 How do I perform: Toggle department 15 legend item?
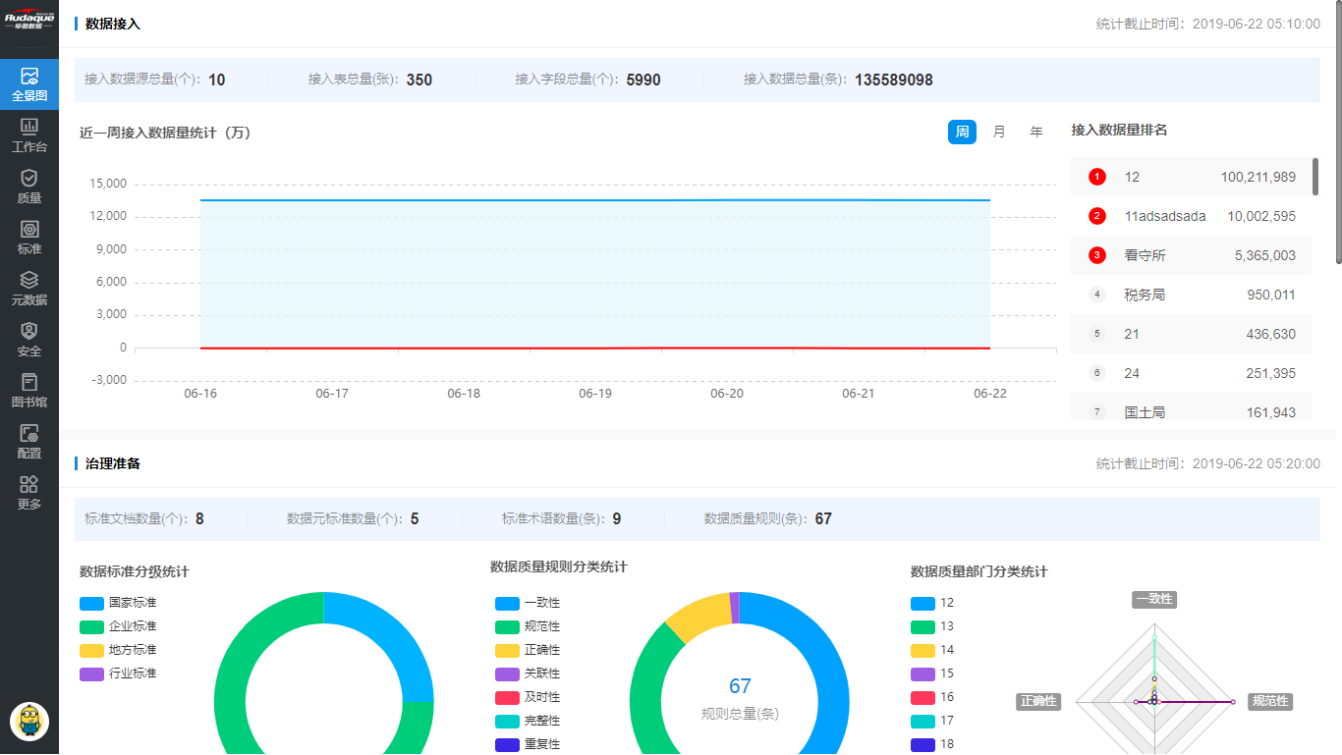(x=932, y=674)
